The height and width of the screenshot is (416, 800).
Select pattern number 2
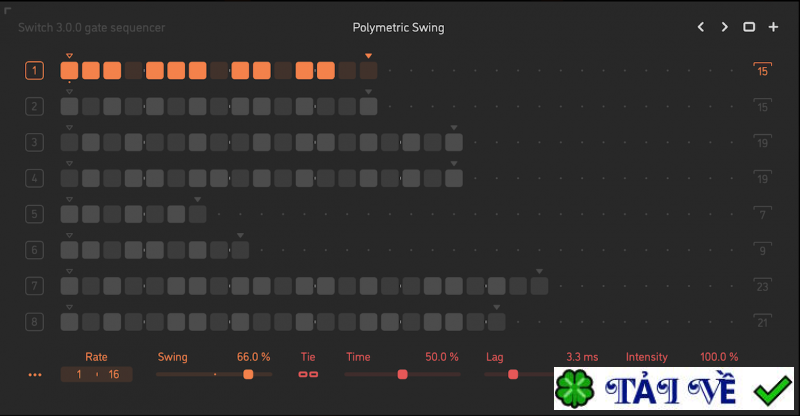coord(35,106)
